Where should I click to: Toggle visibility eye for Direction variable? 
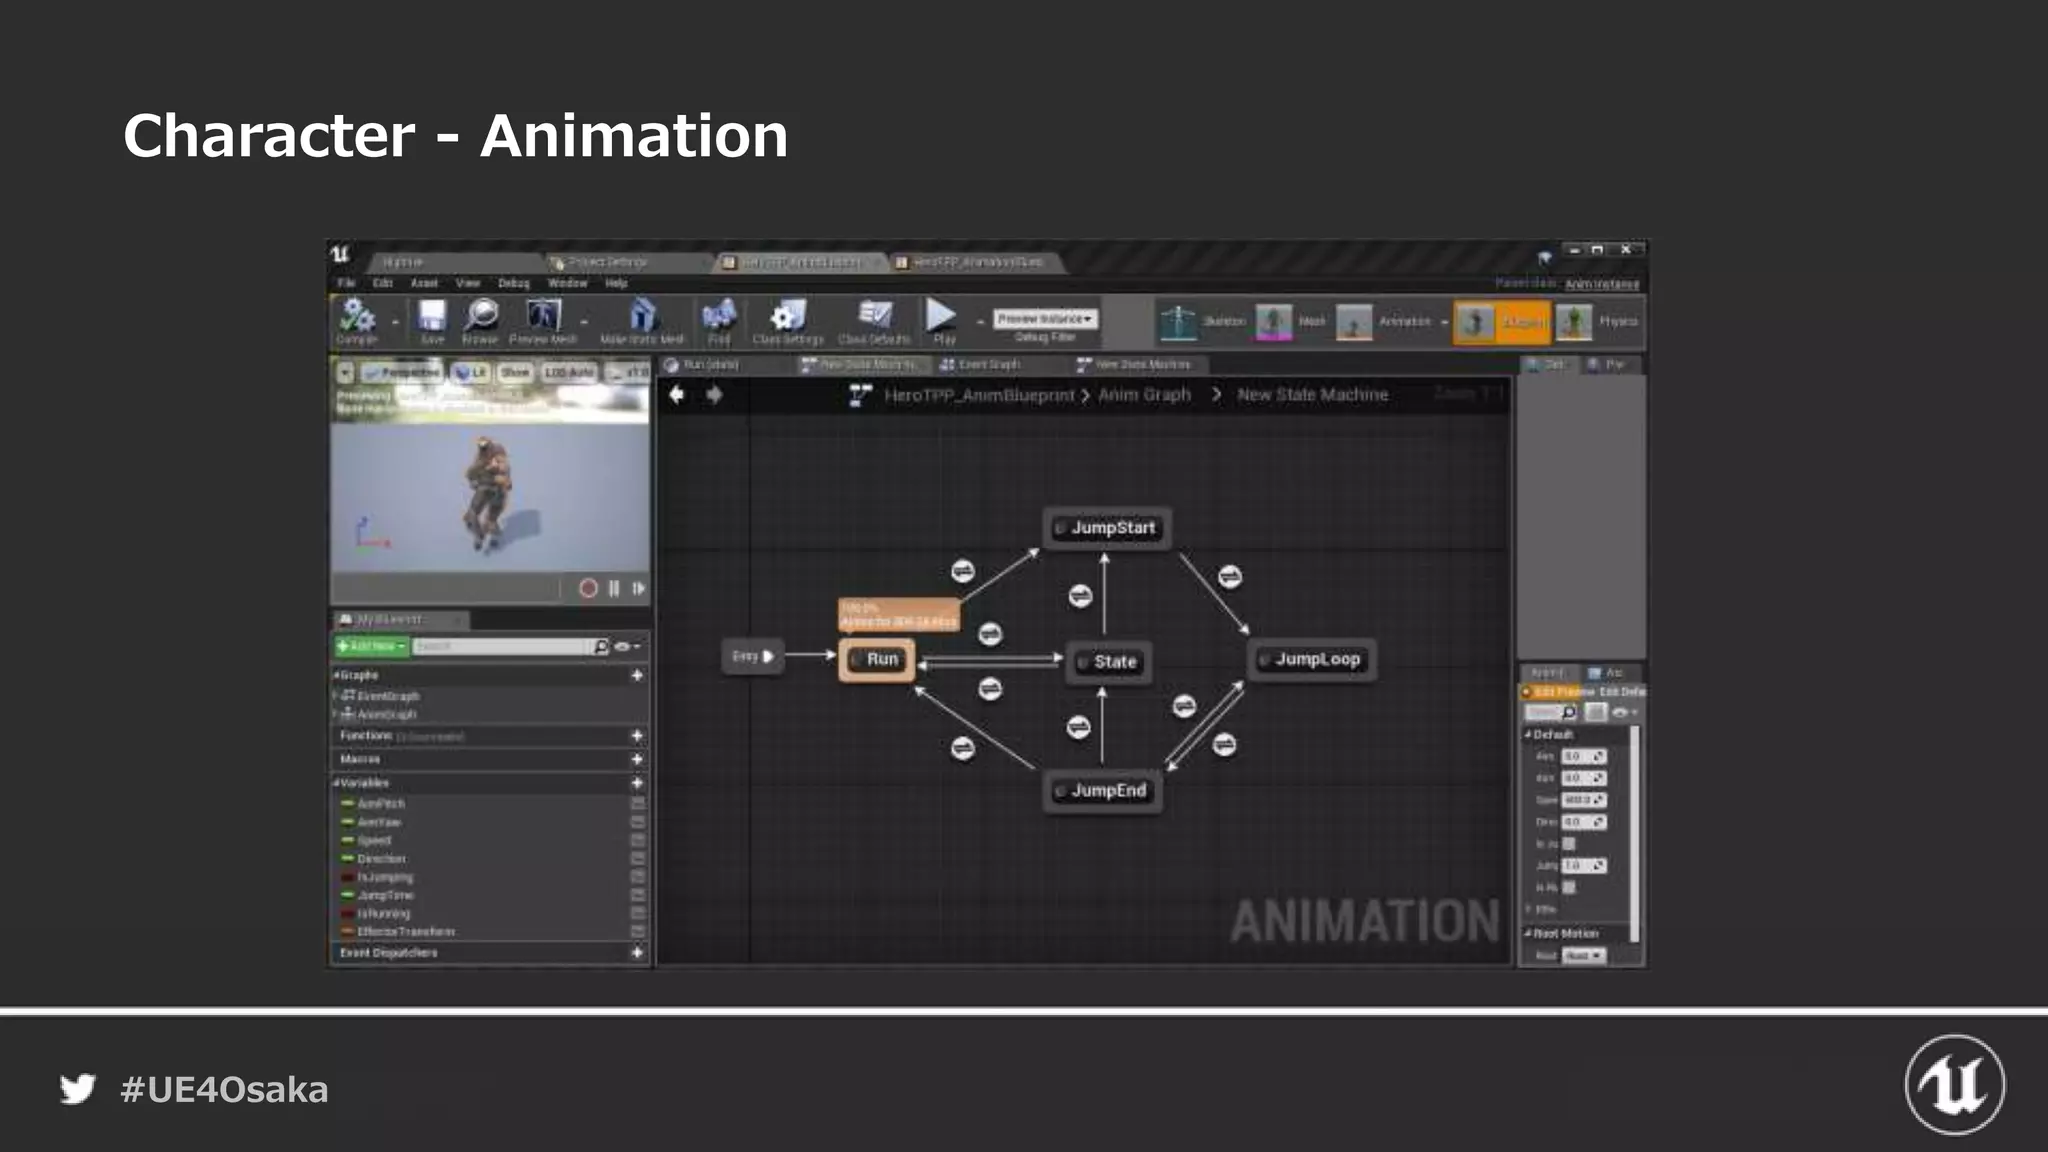click(637, 859)
